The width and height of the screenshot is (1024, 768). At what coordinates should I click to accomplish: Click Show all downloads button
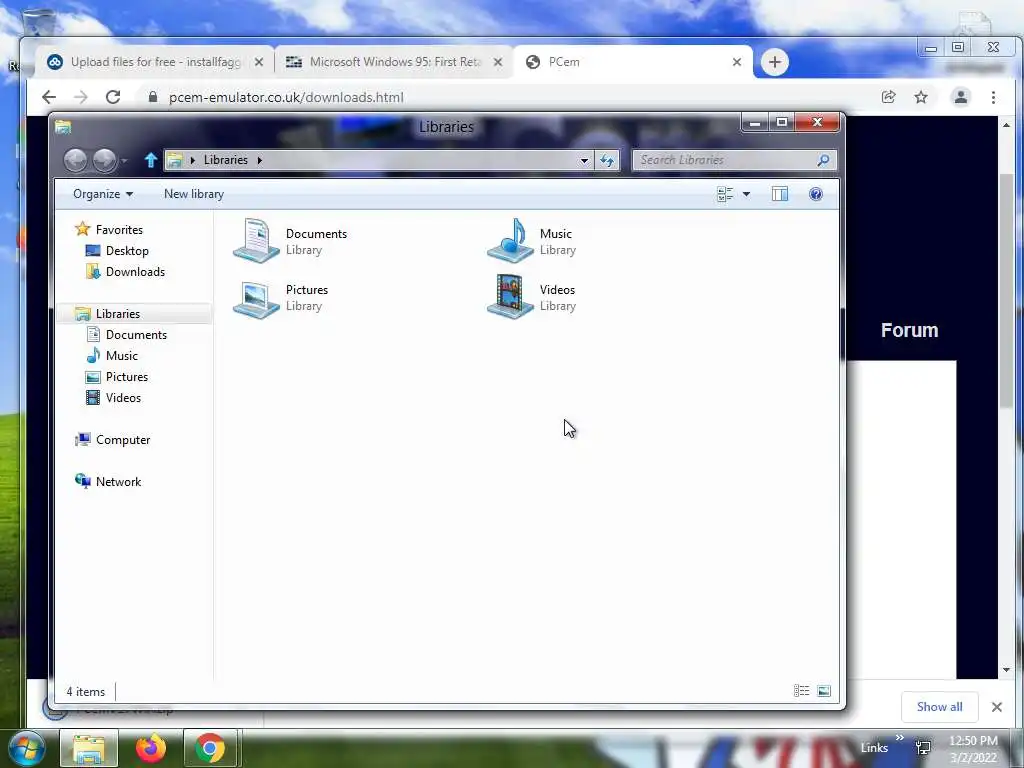click(x=939, y=707)
